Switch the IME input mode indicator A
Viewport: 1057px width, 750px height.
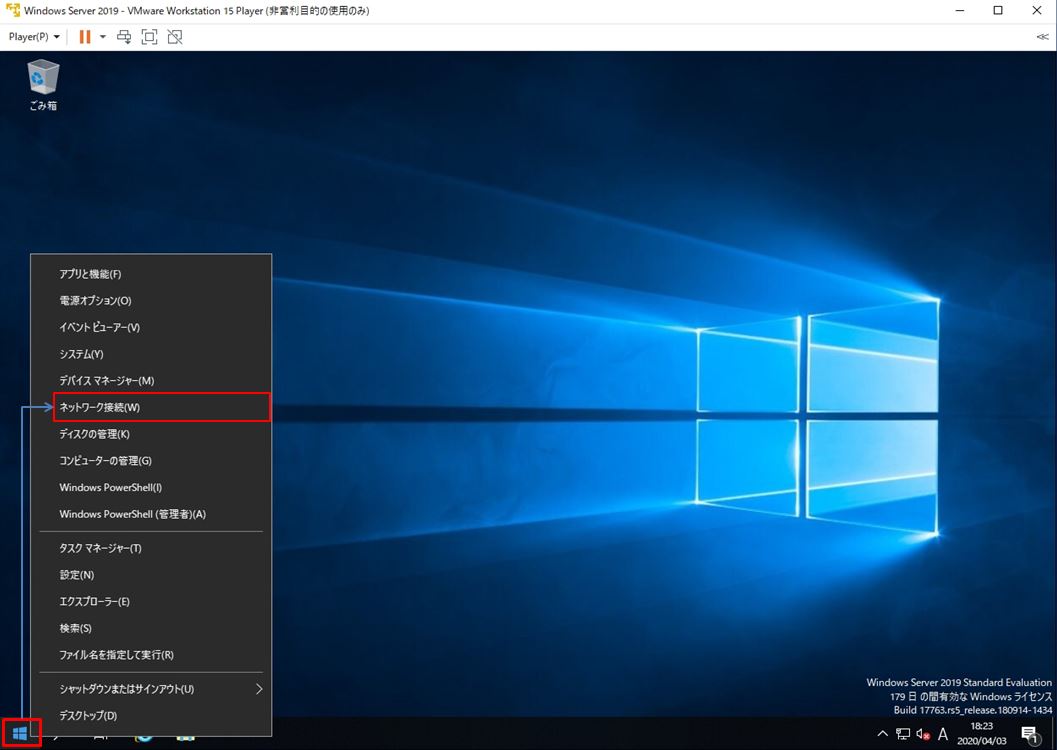[943, 734]
